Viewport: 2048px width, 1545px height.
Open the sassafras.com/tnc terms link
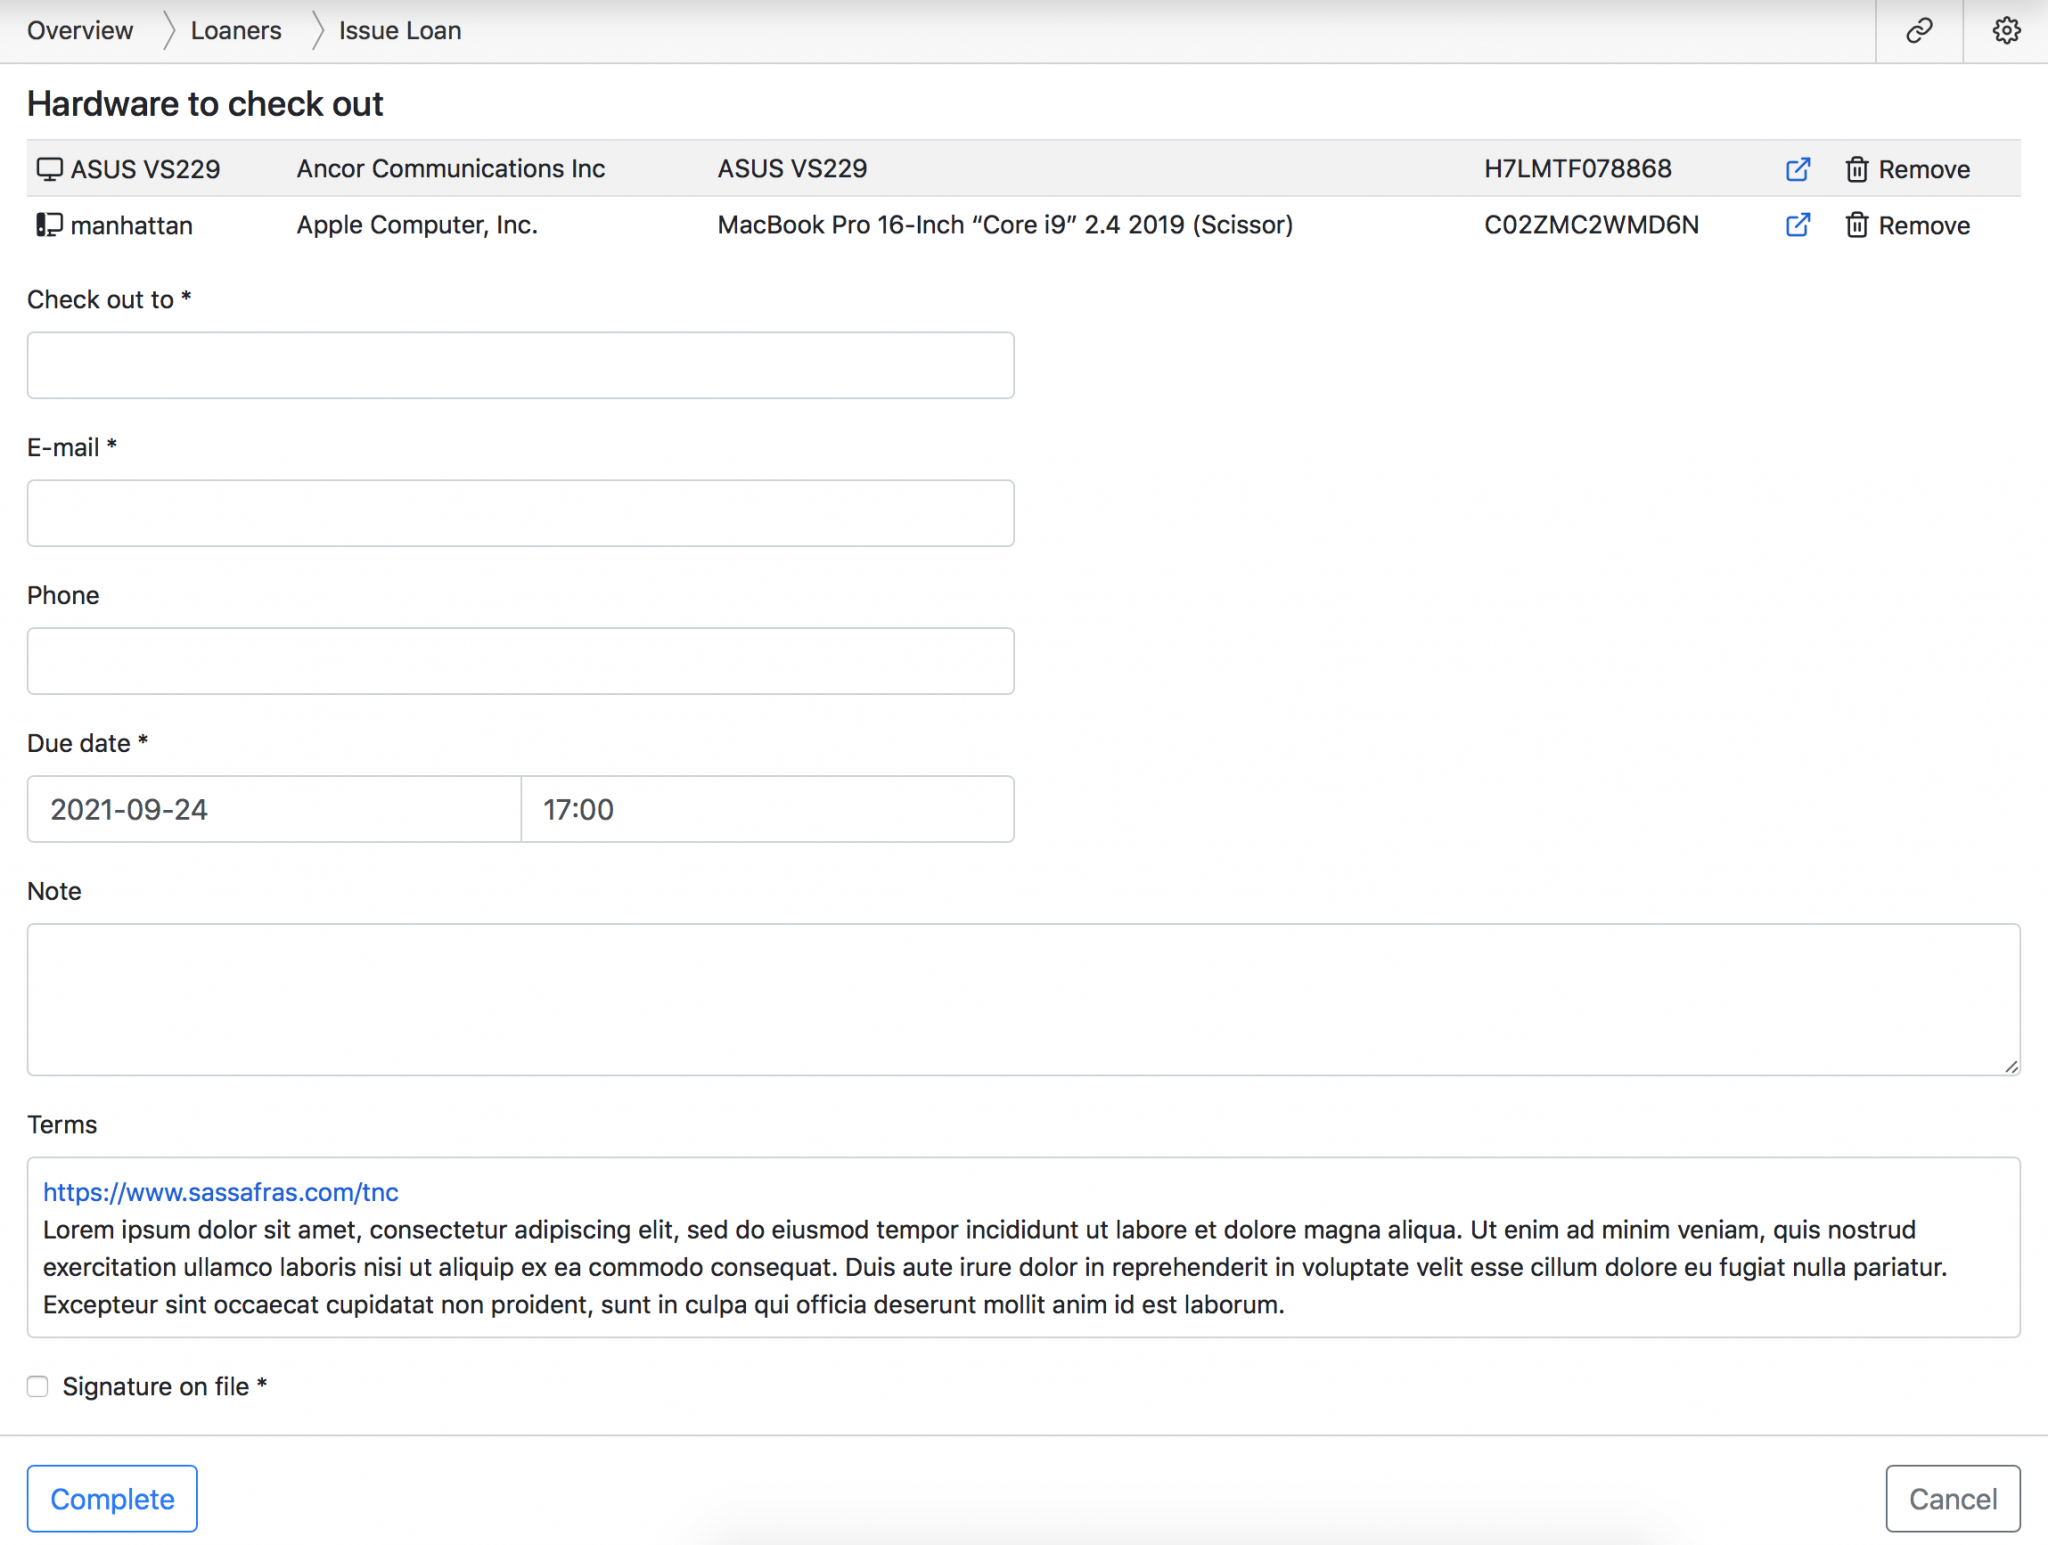pos(219,1192)
